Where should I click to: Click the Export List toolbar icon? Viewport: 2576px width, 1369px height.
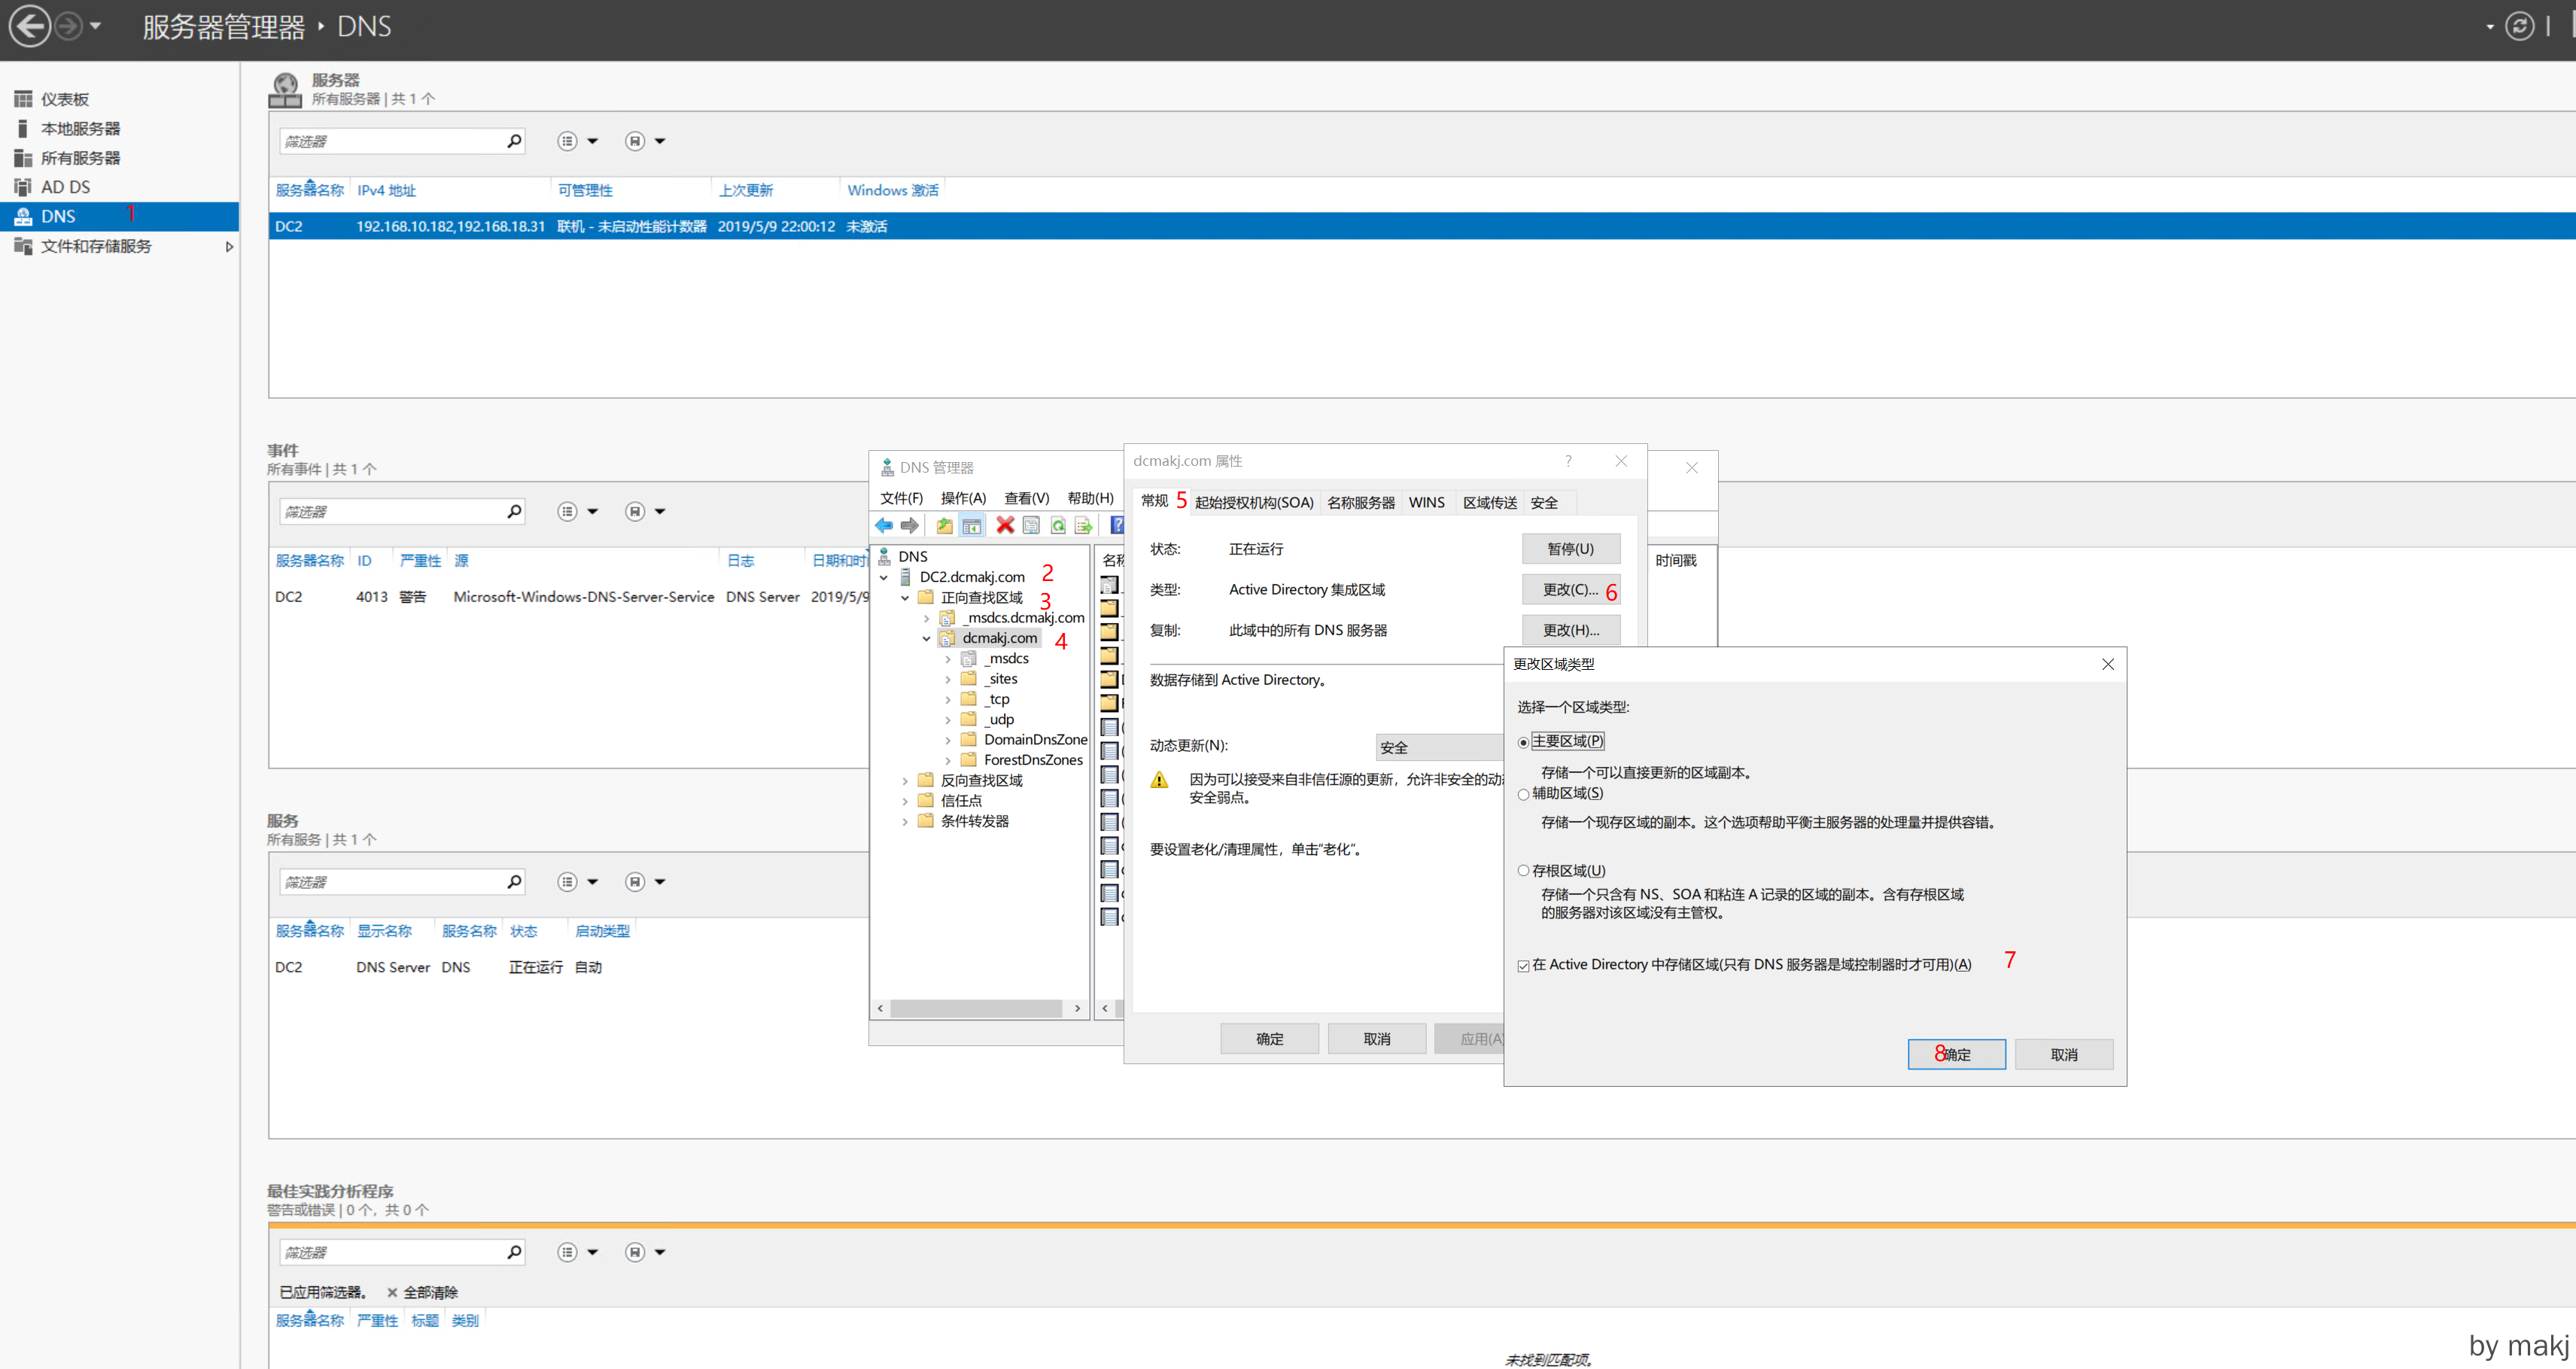(1083, 525)
